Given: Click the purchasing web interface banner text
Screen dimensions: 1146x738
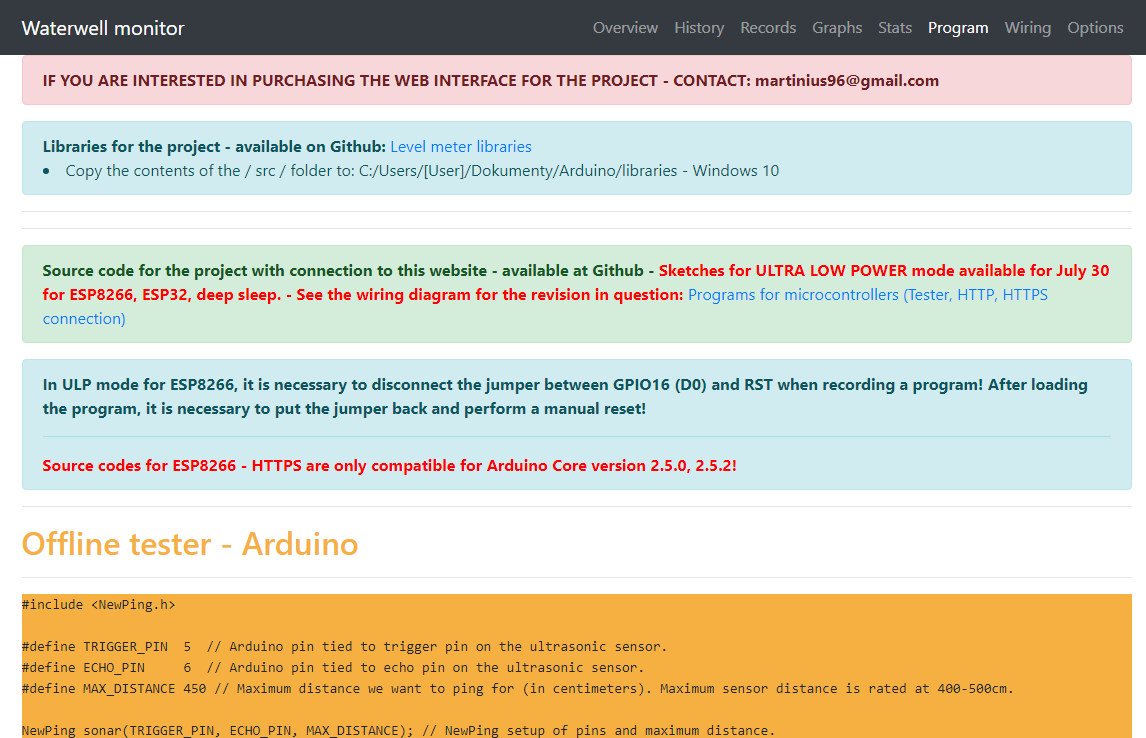Looking at the screenshot, I should (x=490, y=80).
